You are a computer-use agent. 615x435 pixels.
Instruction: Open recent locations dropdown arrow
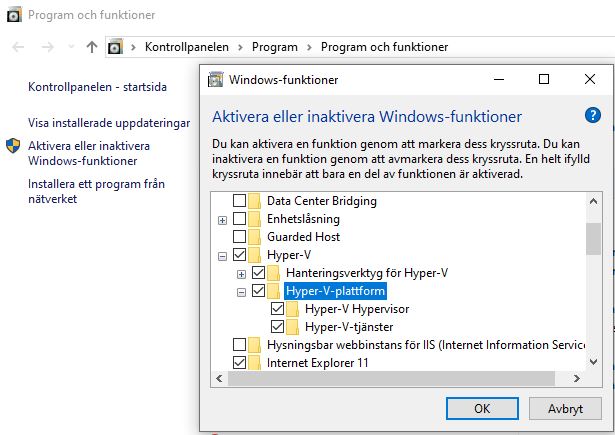click(71, 47)
